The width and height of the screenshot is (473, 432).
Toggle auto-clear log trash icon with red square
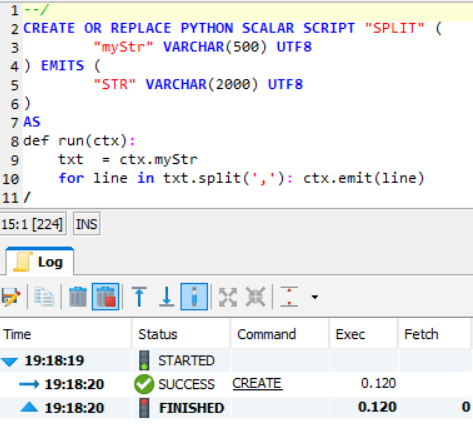(105, 297)
